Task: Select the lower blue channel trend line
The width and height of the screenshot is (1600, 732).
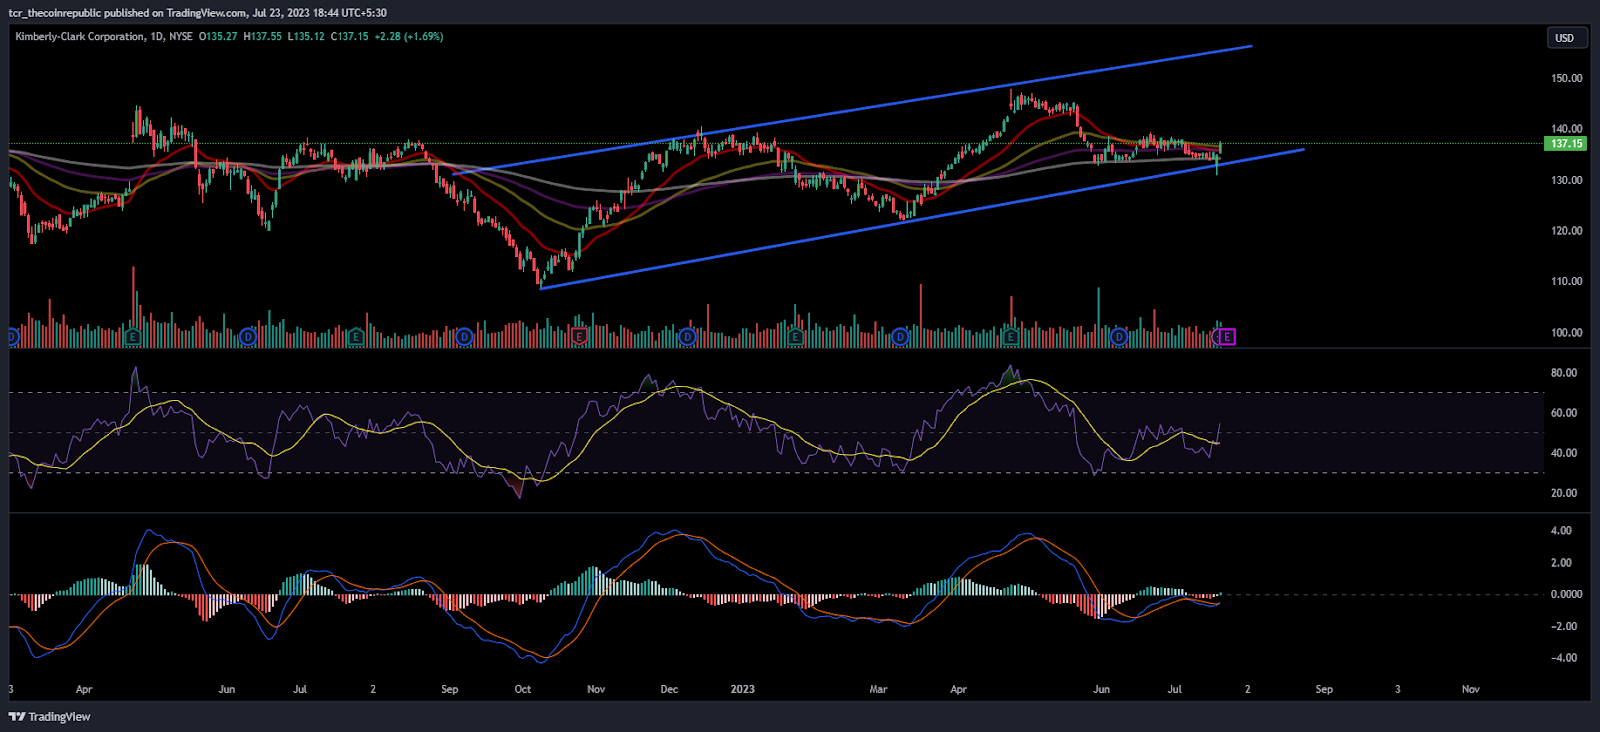Action: tap(922, 219)
